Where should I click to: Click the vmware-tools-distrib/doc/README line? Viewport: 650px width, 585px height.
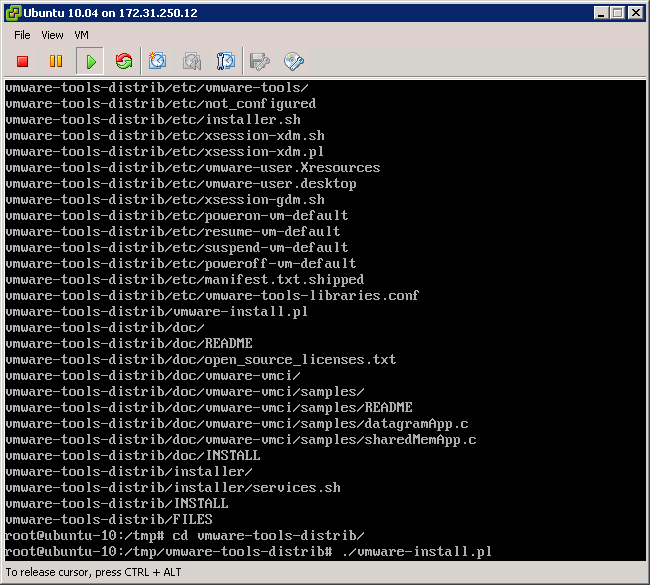coord(129,343)
